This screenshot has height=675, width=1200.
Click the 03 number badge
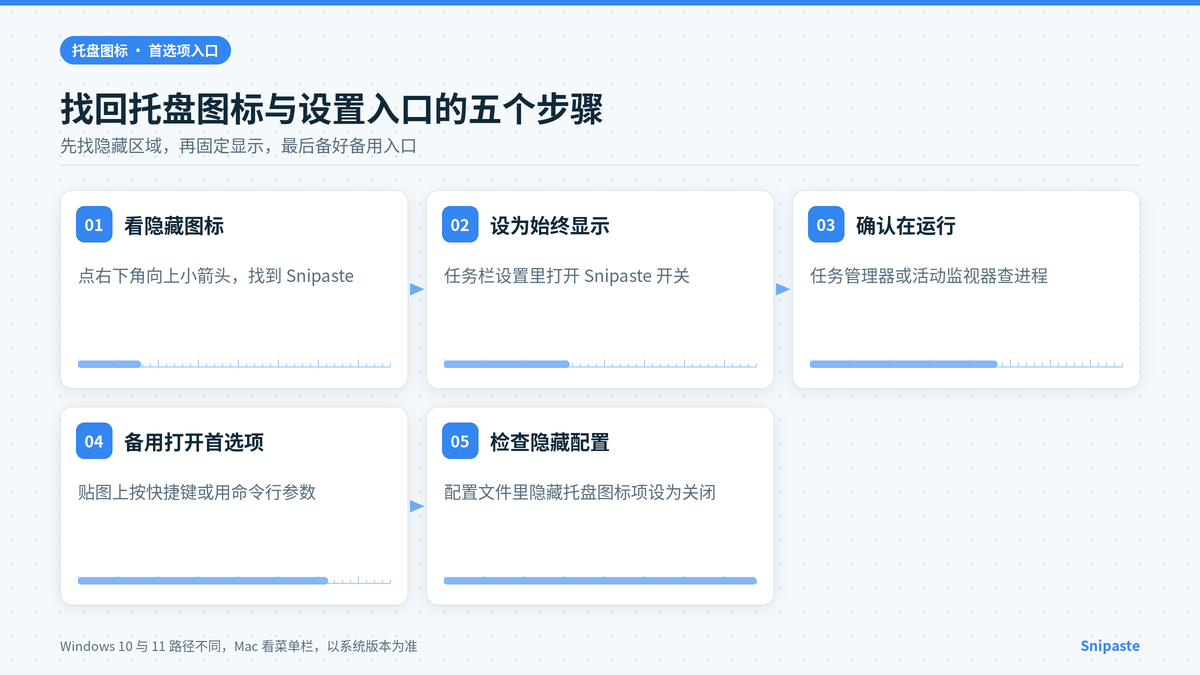[826, 225]
